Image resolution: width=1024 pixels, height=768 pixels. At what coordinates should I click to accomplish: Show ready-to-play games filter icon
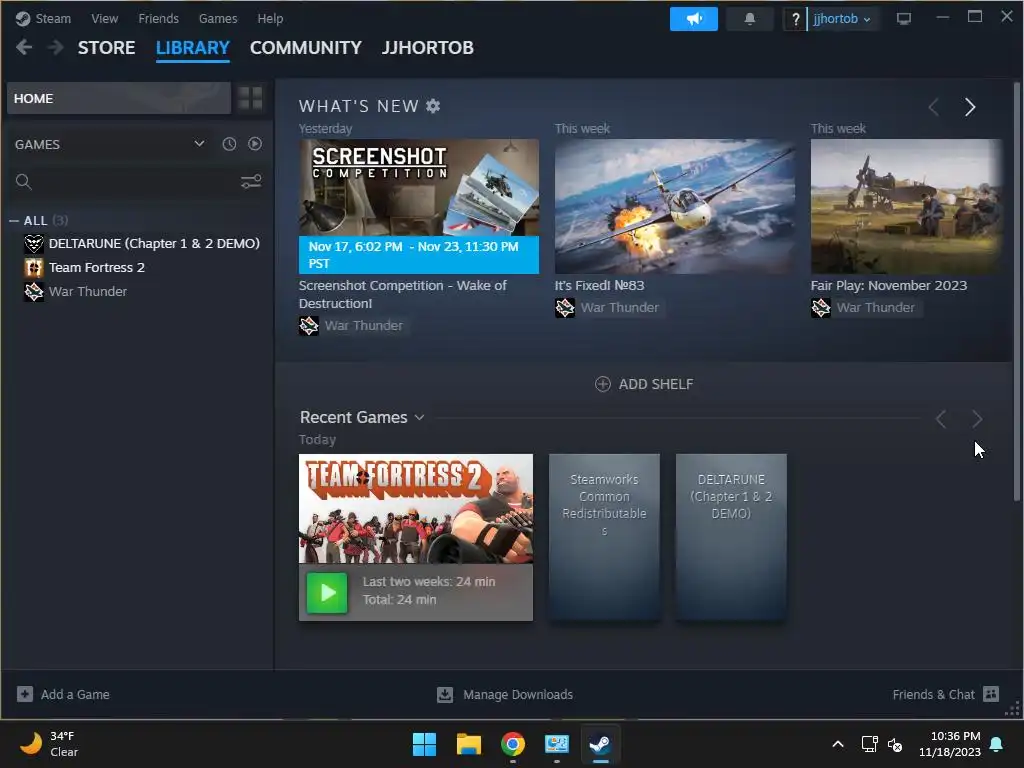pos(255,144)
